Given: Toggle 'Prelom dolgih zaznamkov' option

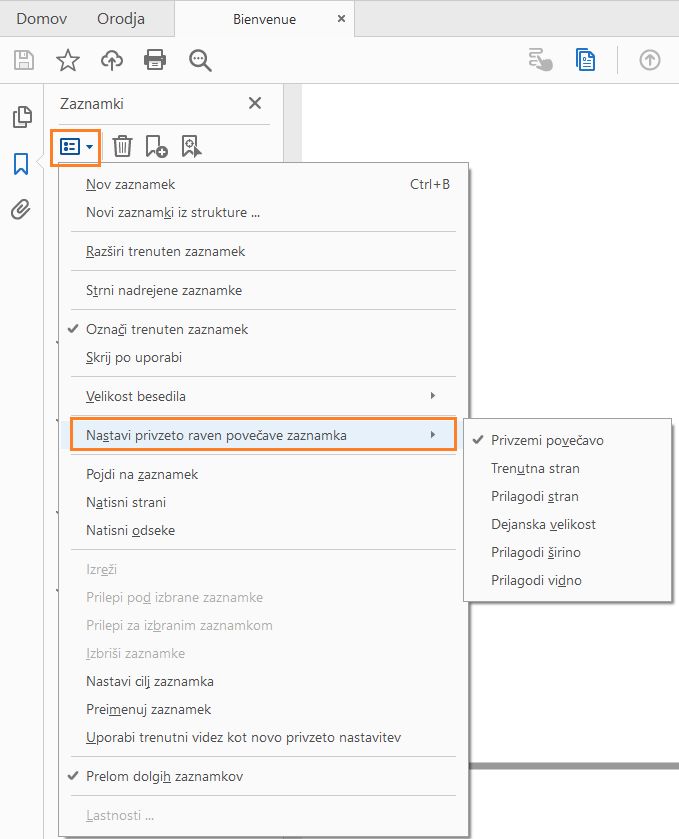Looking at the screenshot, I should 164,776.
